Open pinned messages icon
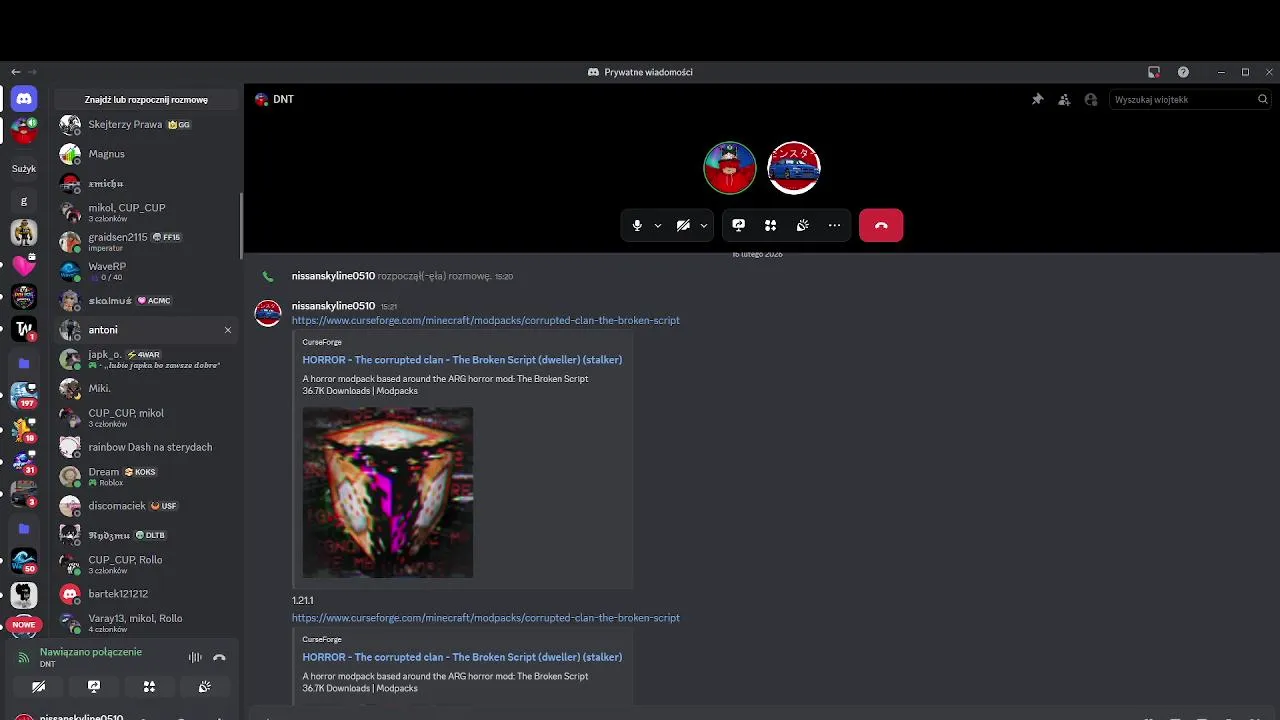Image resolution: width=1280 pixels, height=720 pixels. coord(1037,99)
